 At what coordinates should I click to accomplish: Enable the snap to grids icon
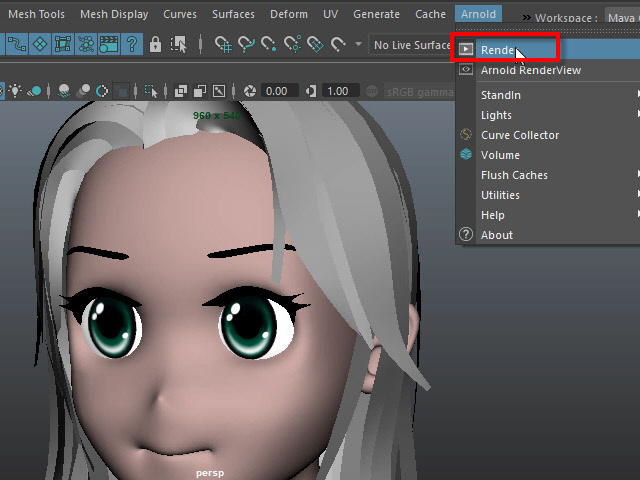(x=225, y=45)
